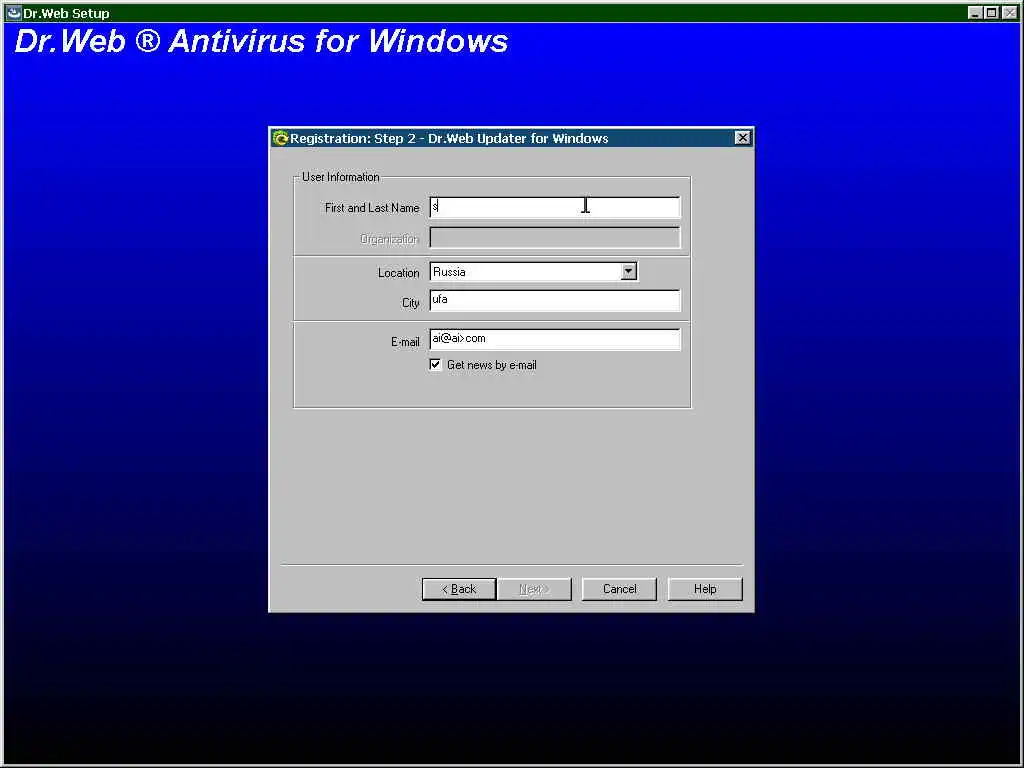
Task: Close the Dr.Web Setup window
Action: [x=1010, y=12]
